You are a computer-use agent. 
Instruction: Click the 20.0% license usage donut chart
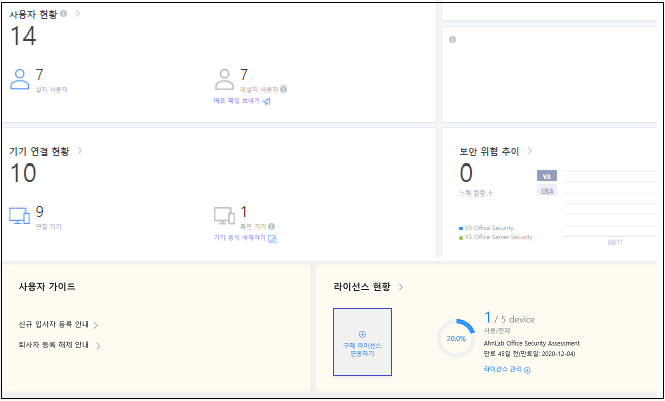[456, 338]
